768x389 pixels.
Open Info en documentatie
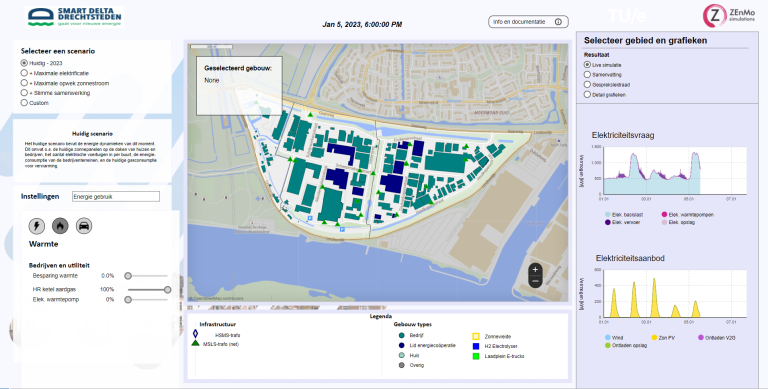click(x=528, y=22)
